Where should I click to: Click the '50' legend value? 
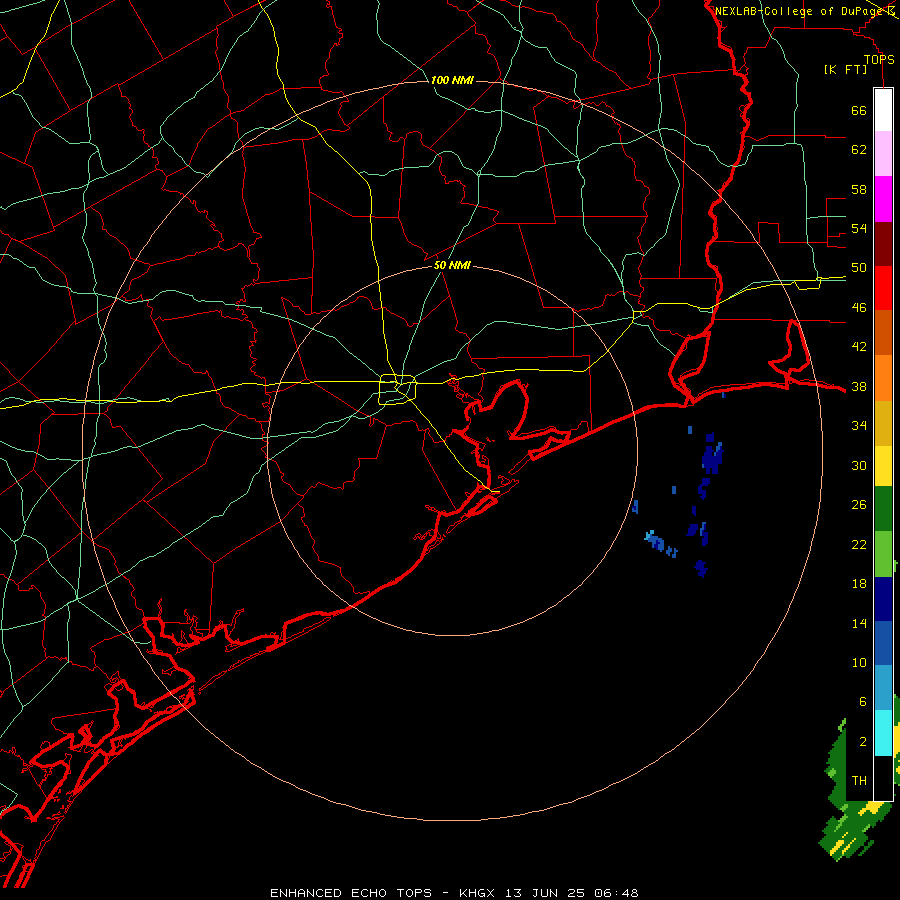coord(859,268)
